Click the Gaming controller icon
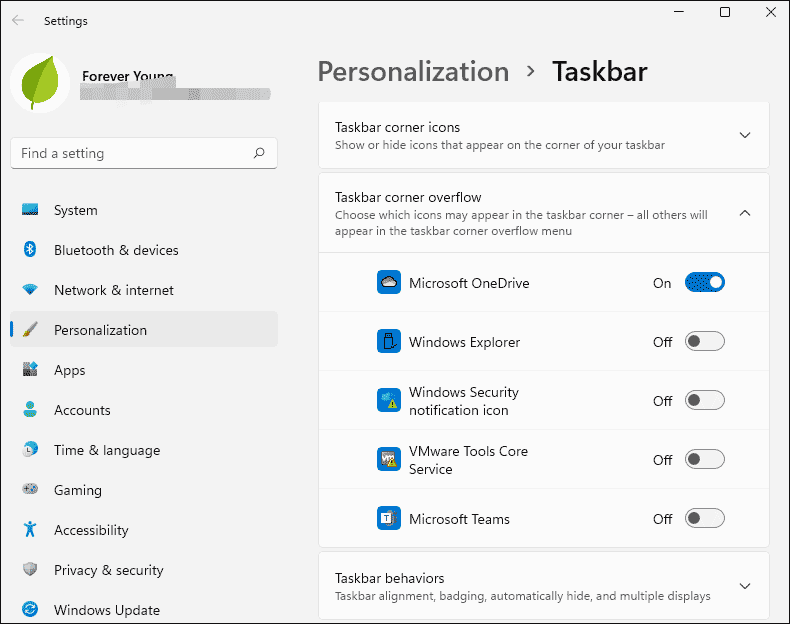The height and width of the screenshot is (624, 790). click(30, 489)
